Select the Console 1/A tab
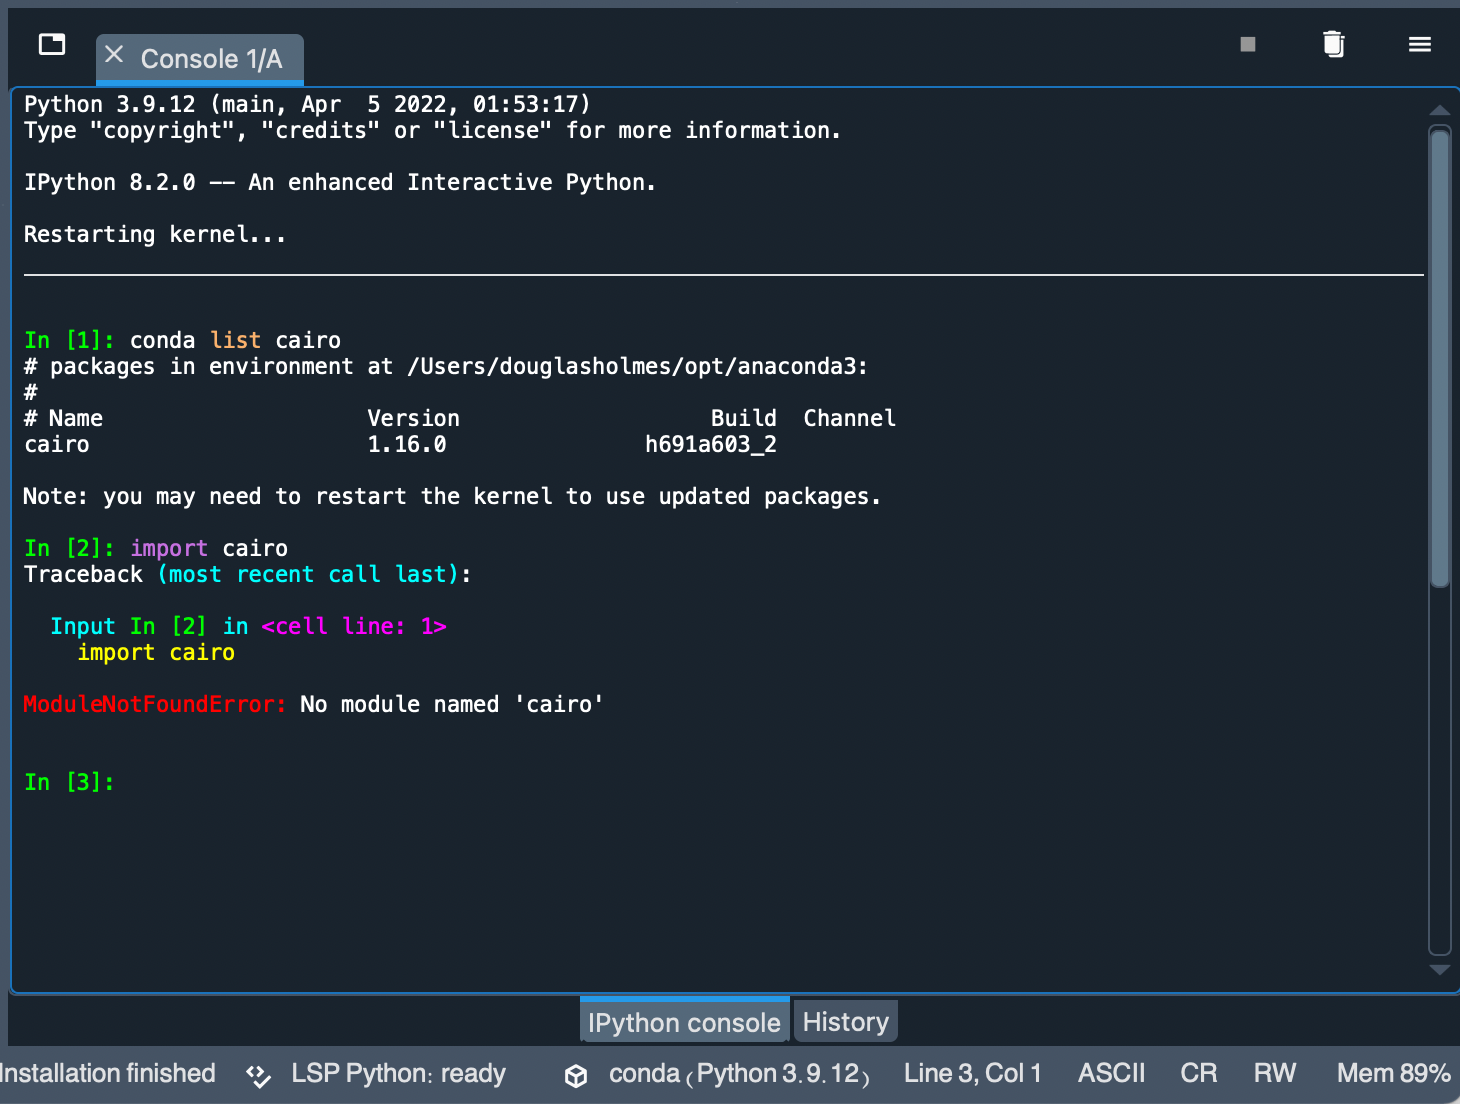1460x1104 pixels. click(200, 59)
